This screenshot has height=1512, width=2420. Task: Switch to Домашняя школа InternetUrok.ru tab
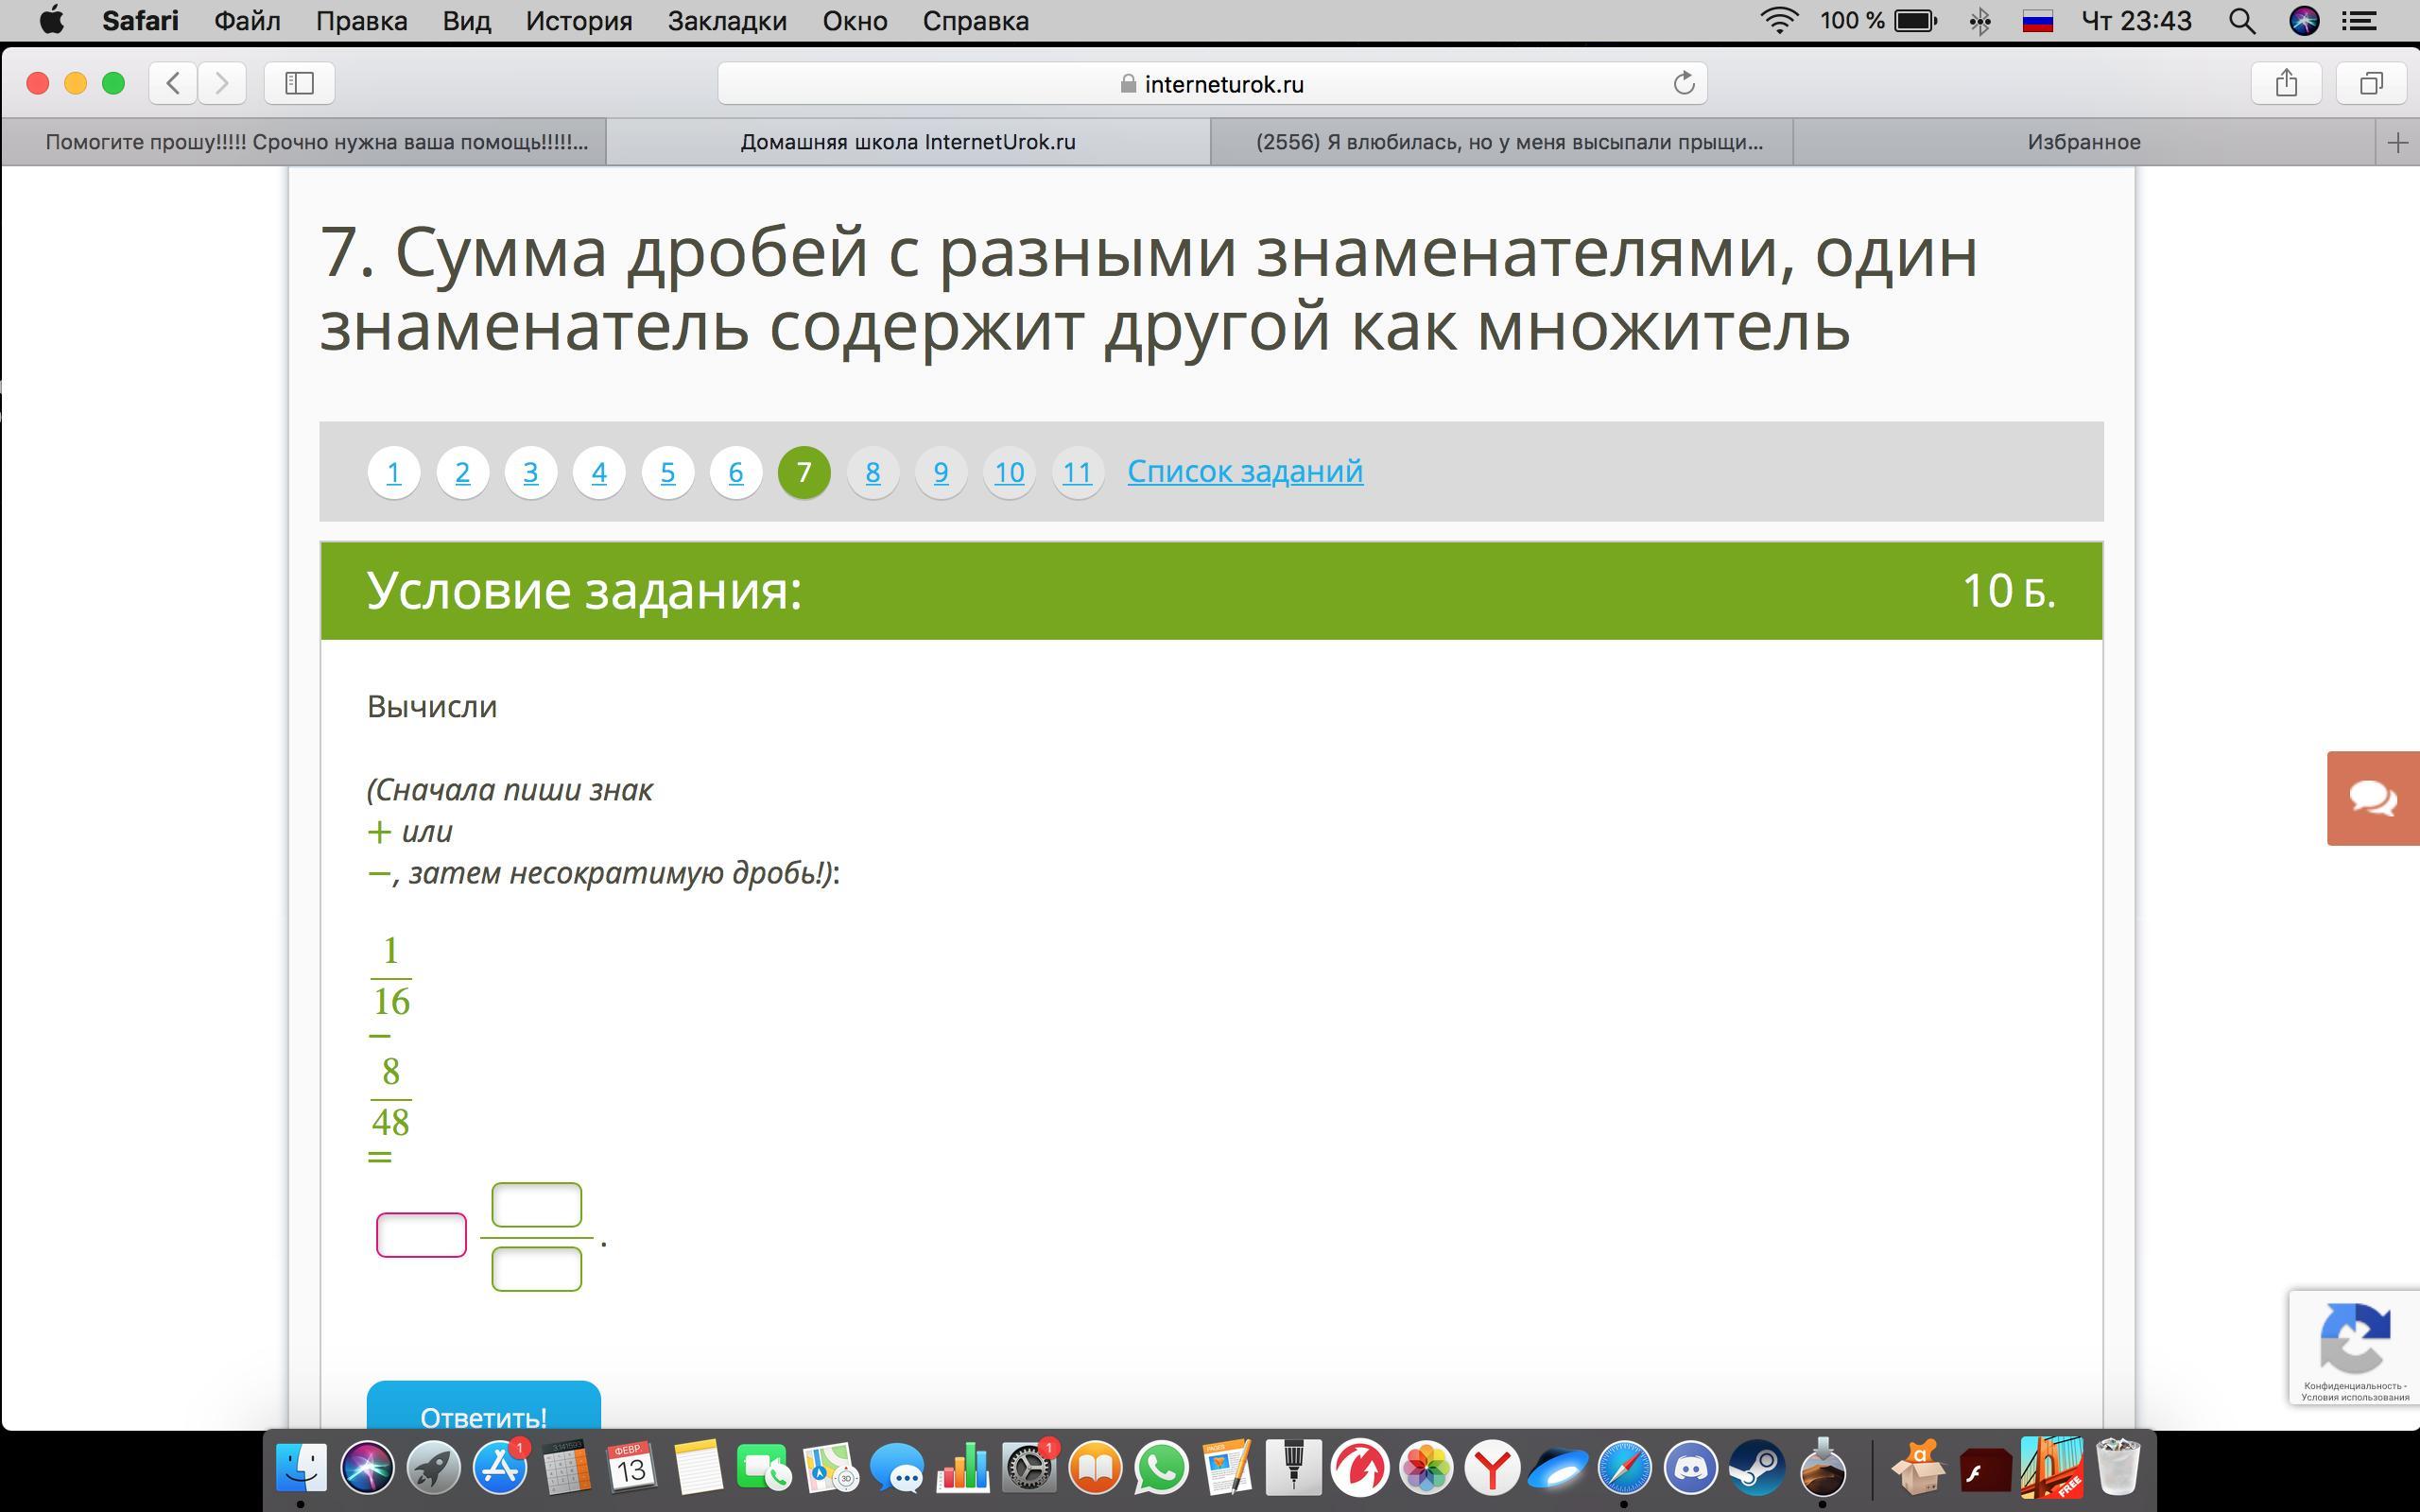[x=908, y=142]
